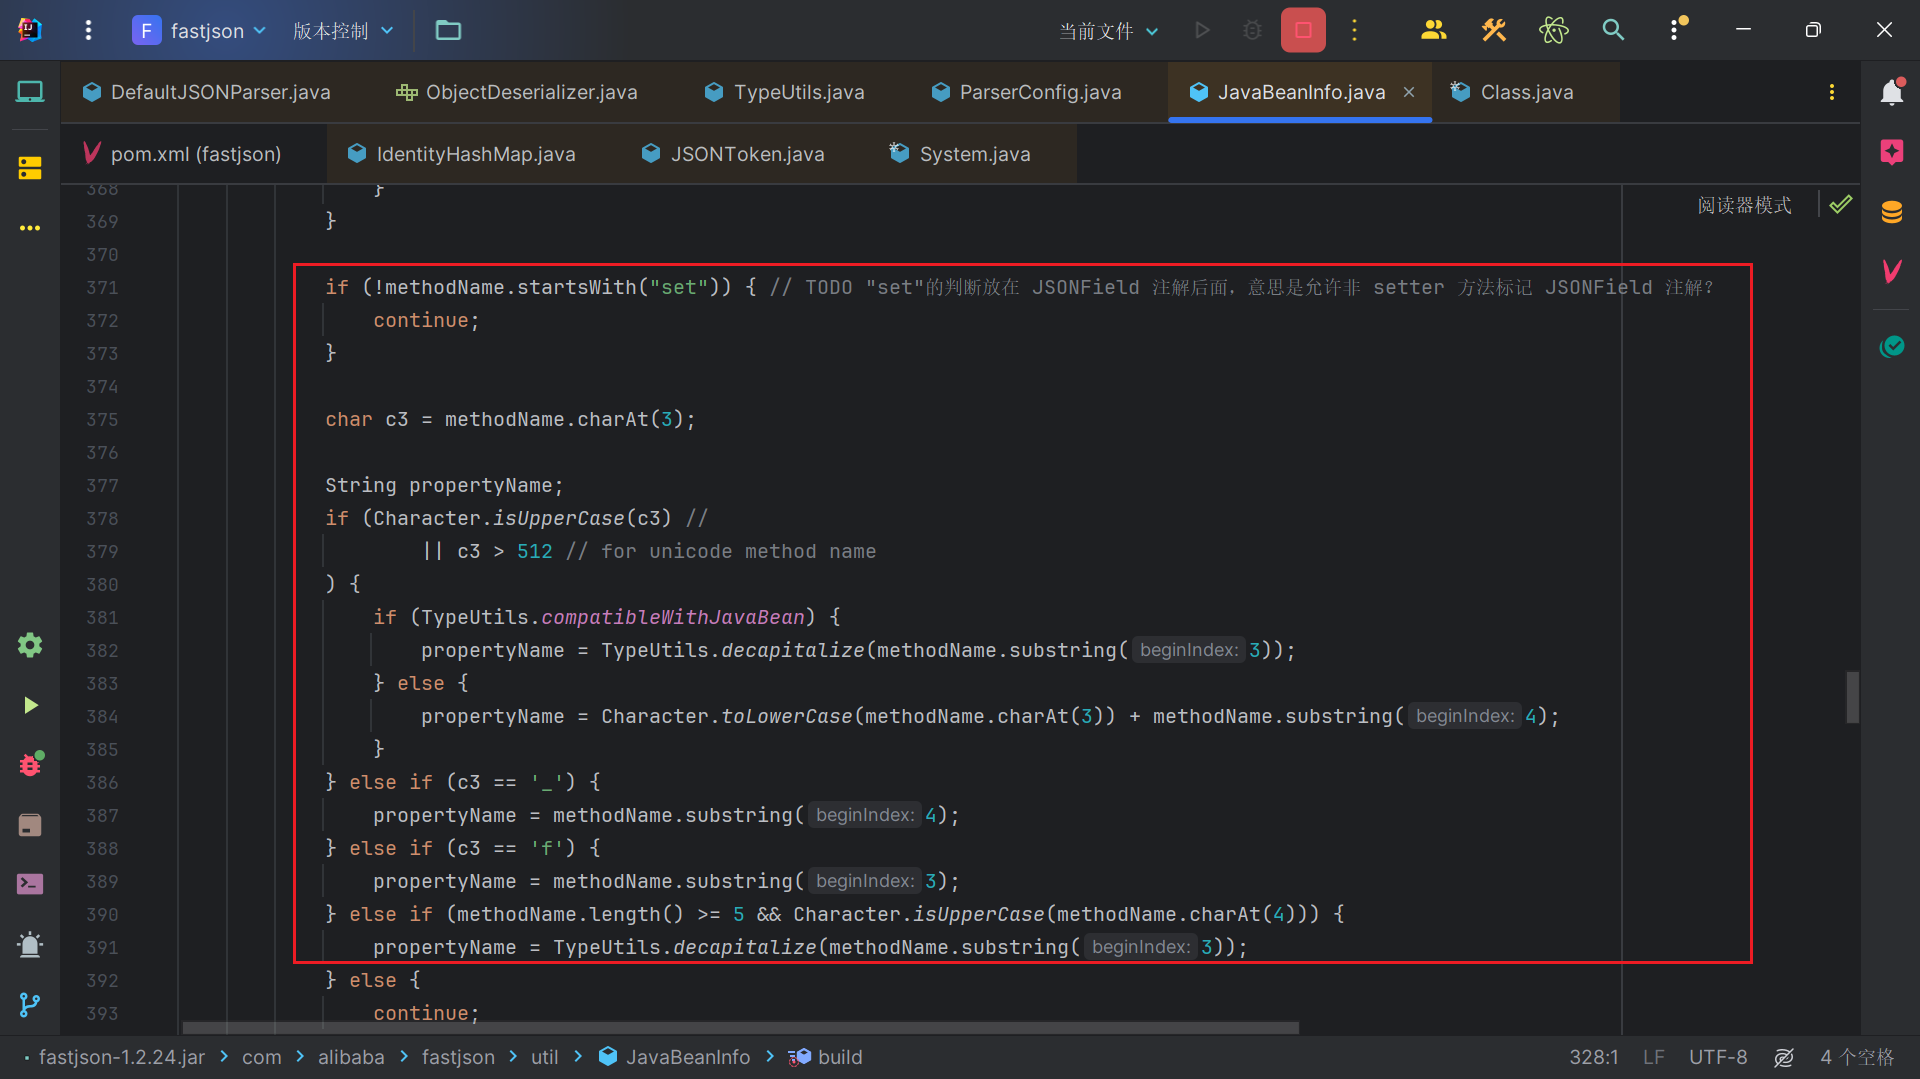This screenshot has width=1920, height=1079.
Task: Open Search Everywhere magnifier
Action: point(1613,30)
